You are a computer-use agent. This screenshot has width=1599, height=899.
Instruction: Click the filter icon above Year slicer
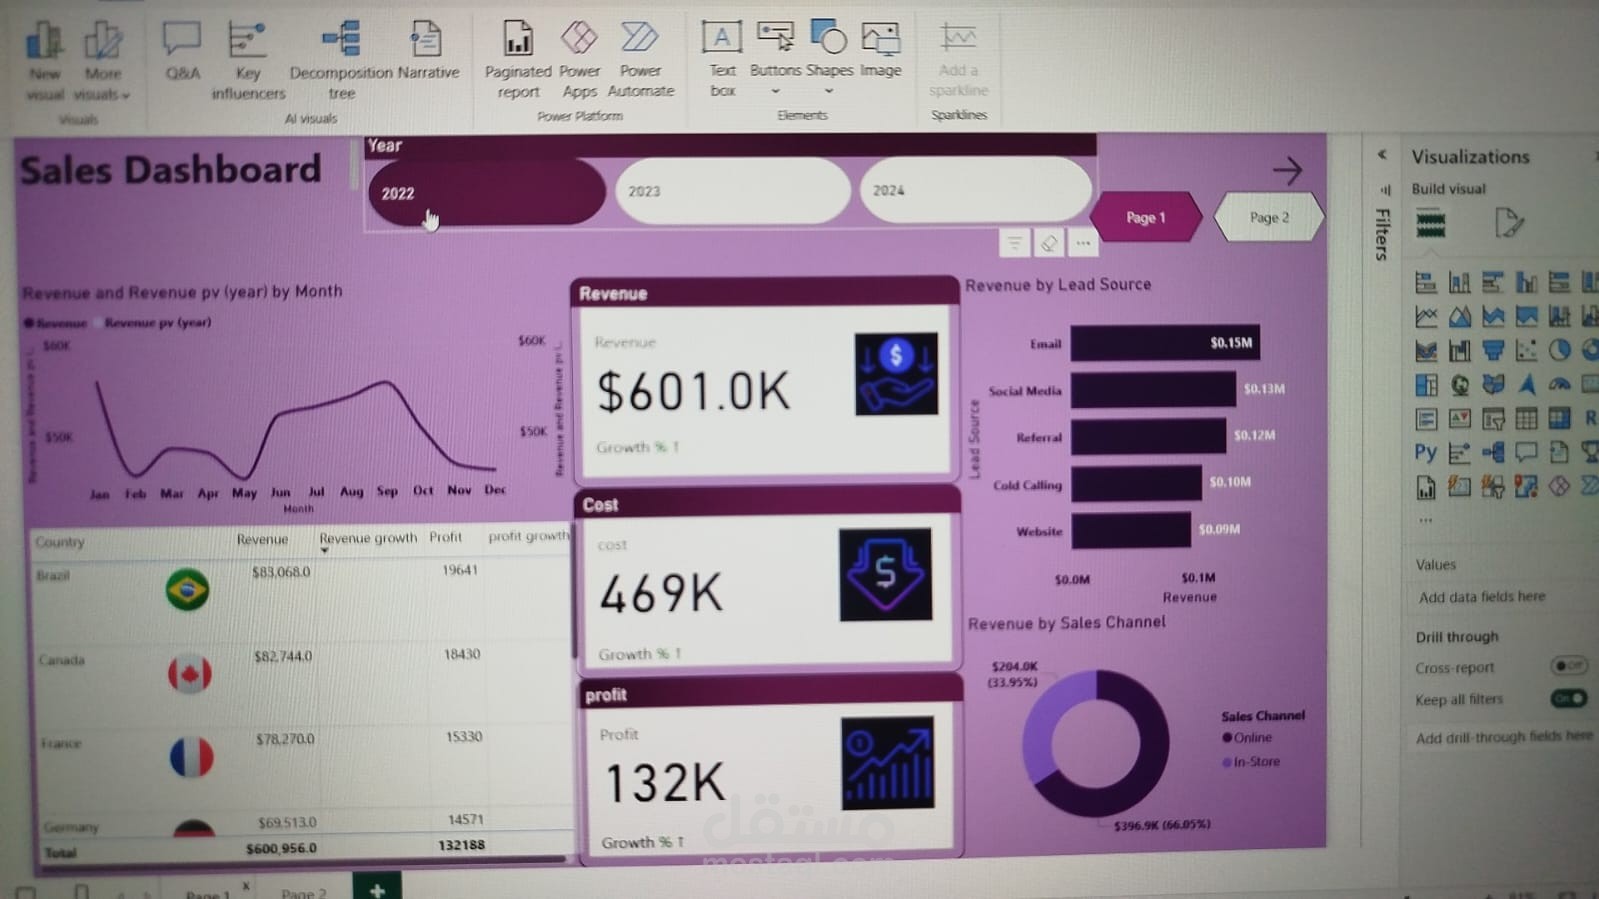point(1014,243)
